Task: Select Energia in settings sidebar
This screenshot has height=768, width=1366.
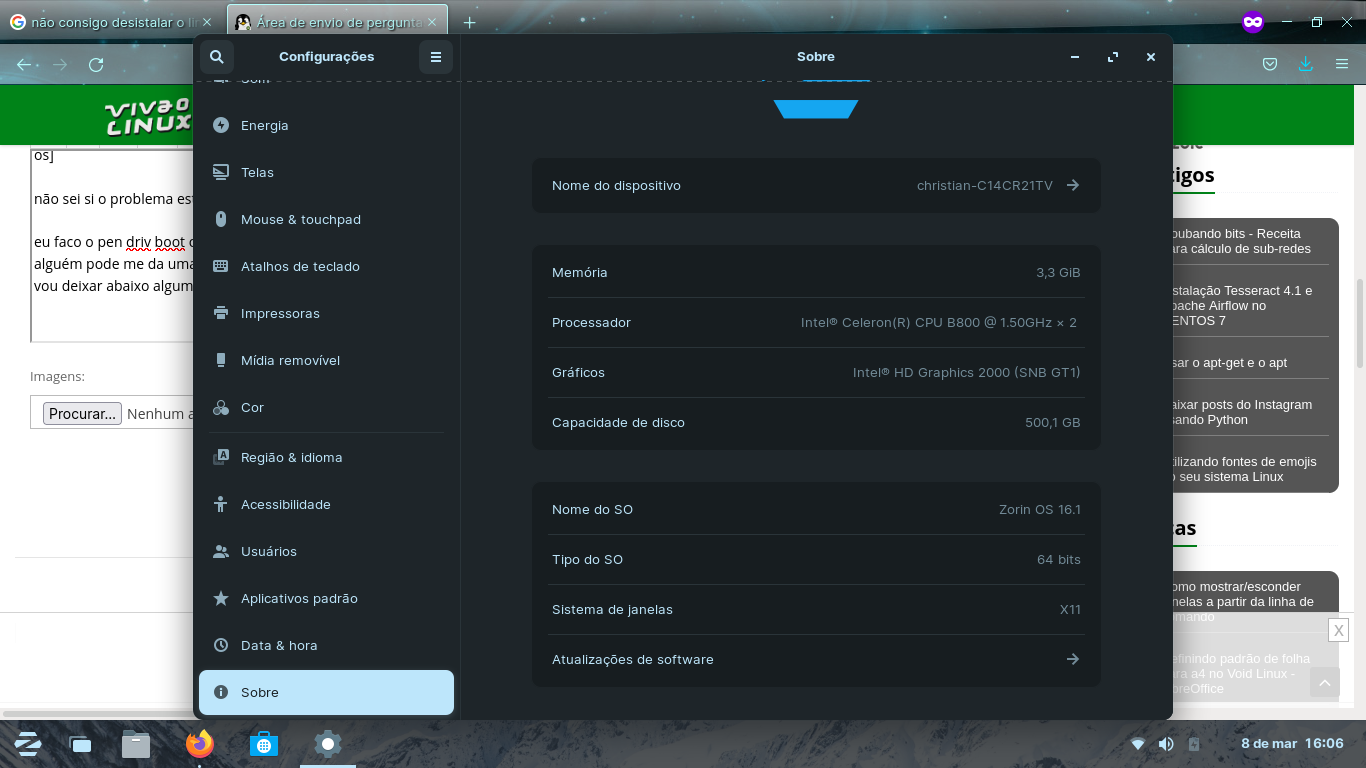Action: (x=326, y=125)
